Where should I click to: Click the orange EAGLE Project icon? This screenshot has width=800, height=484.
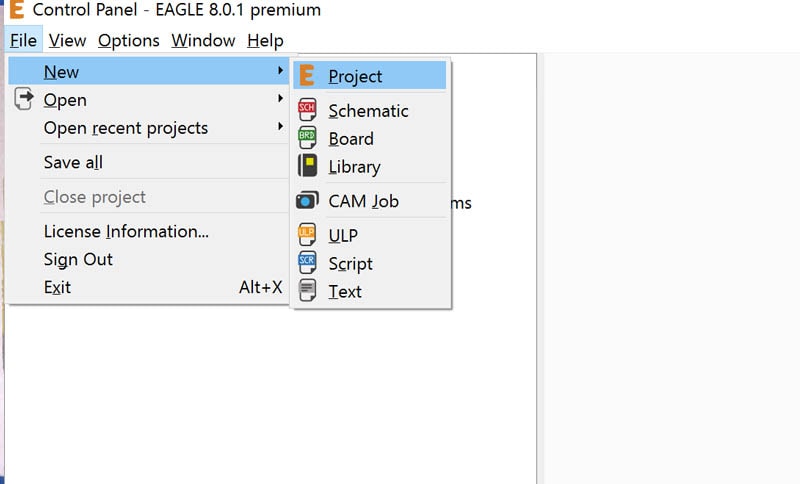tap(307, 75)
